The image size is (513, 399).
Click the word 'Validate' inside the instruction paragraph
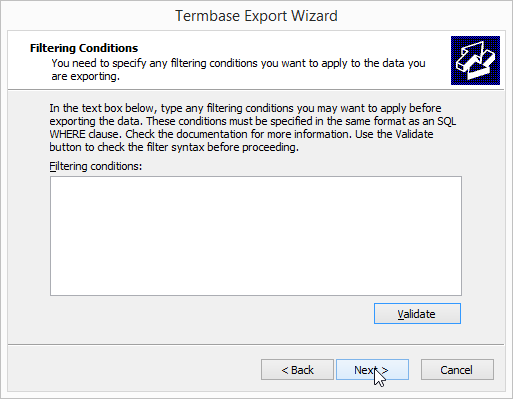tap(414, 134)
